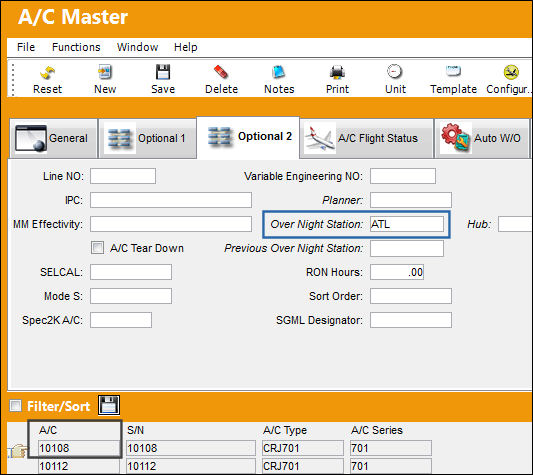The width and height of the screenshot is (533, 475).
Task: Open the Help menu
Action: coord(186,47)
